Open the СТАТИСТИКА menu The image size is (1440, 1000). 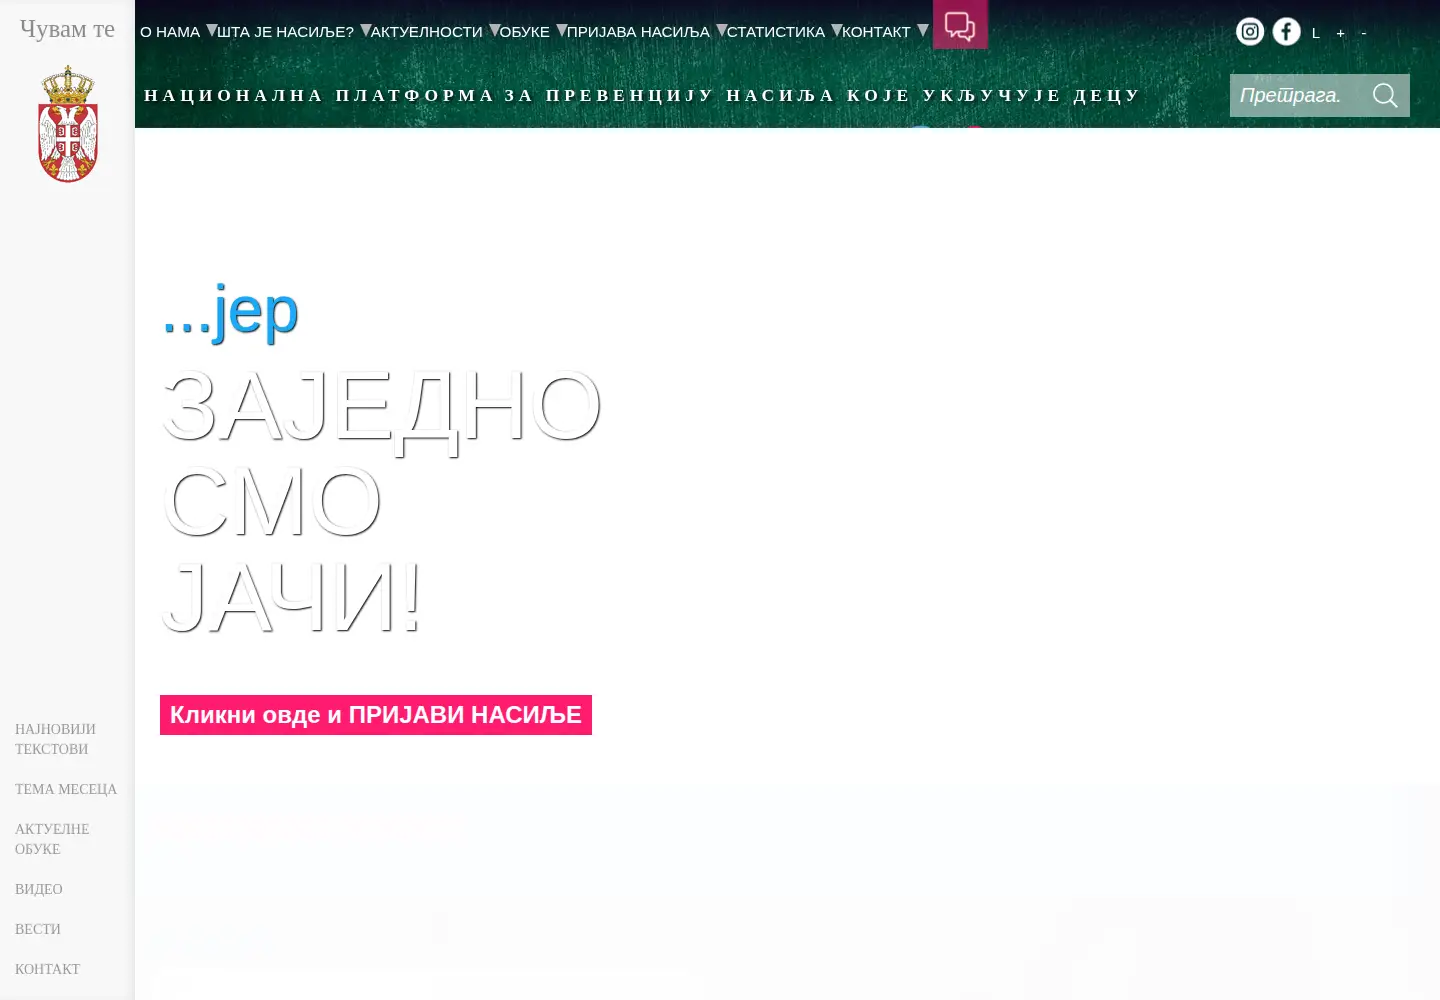(776, 32)
